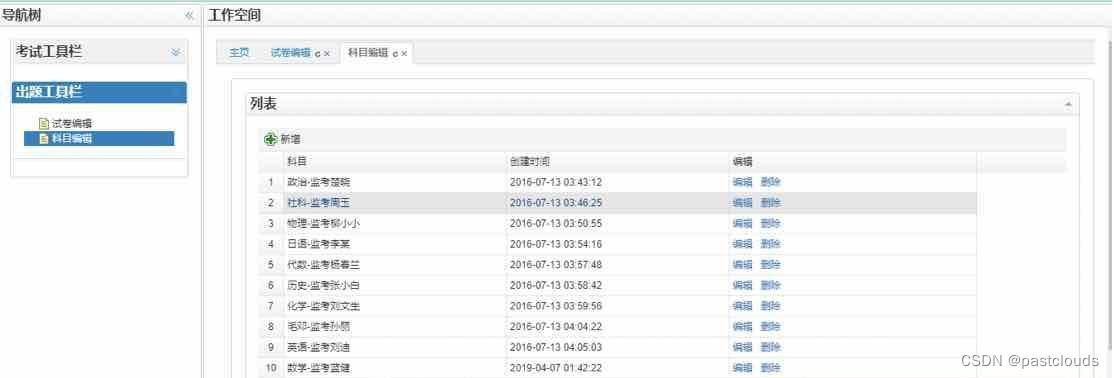The image size is (1114, 378).
Task: Edit the 日语 subject row
Action: coord(742,244)
